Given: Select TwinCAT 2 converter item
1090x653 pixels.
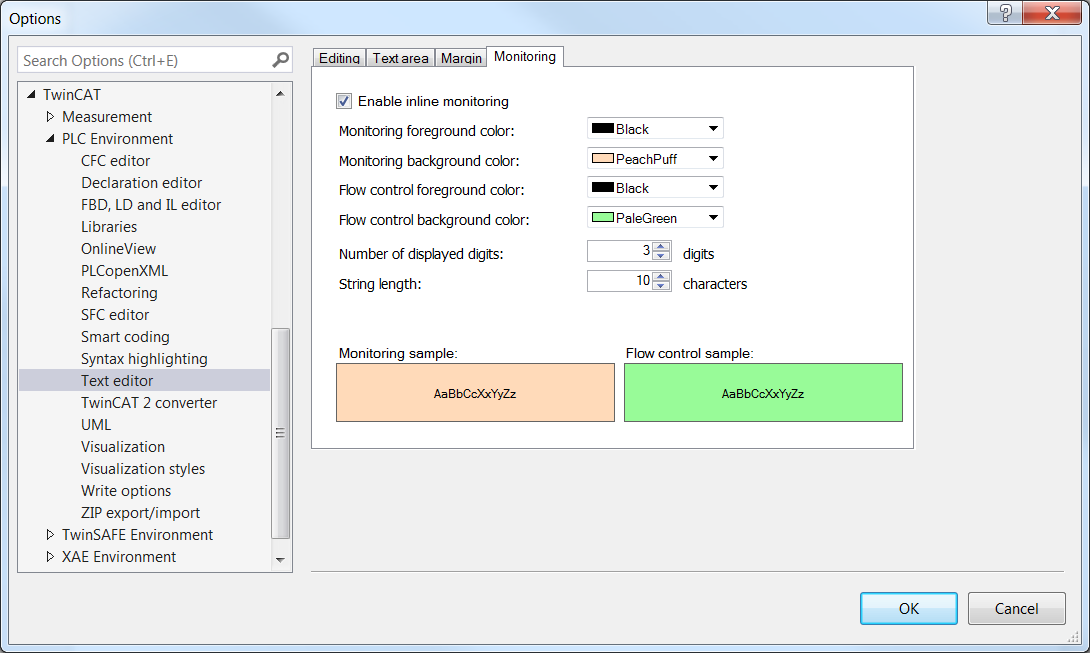Looking at the screenshot, I should 149,403.
